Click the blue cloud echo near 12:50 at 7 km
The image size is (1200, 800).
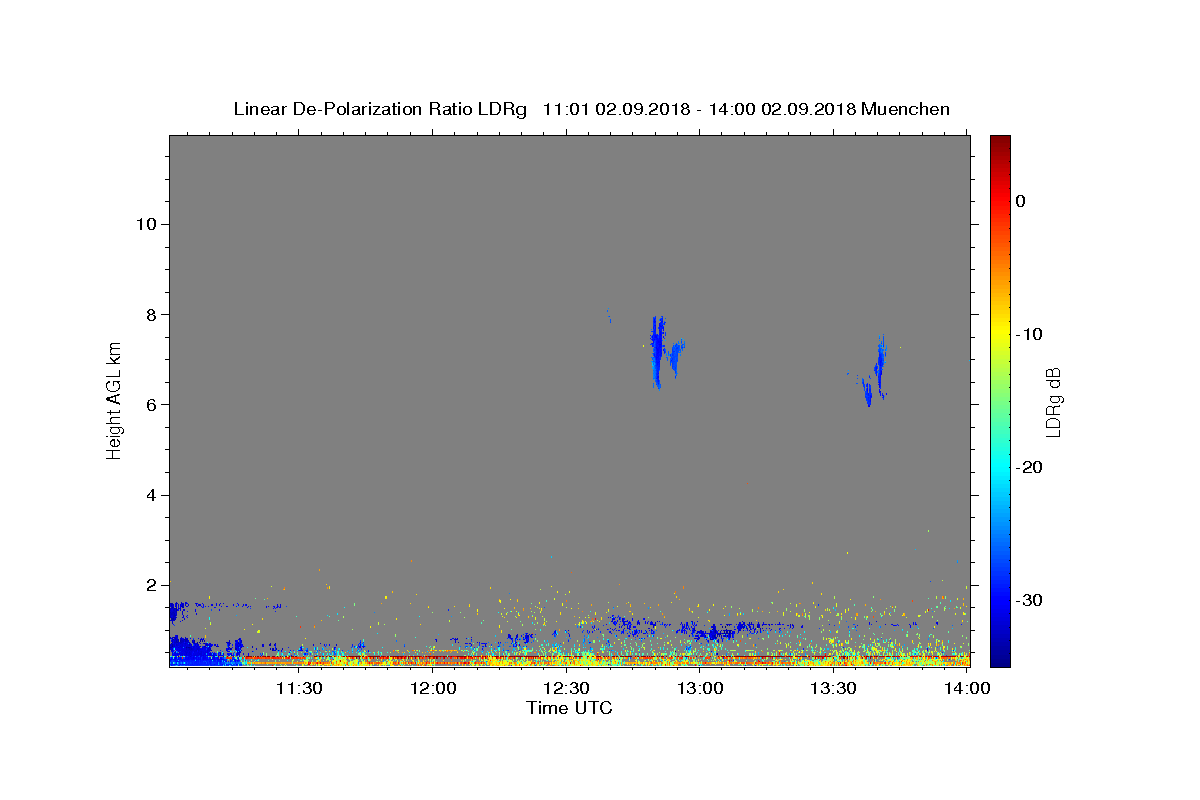[657, 350]
